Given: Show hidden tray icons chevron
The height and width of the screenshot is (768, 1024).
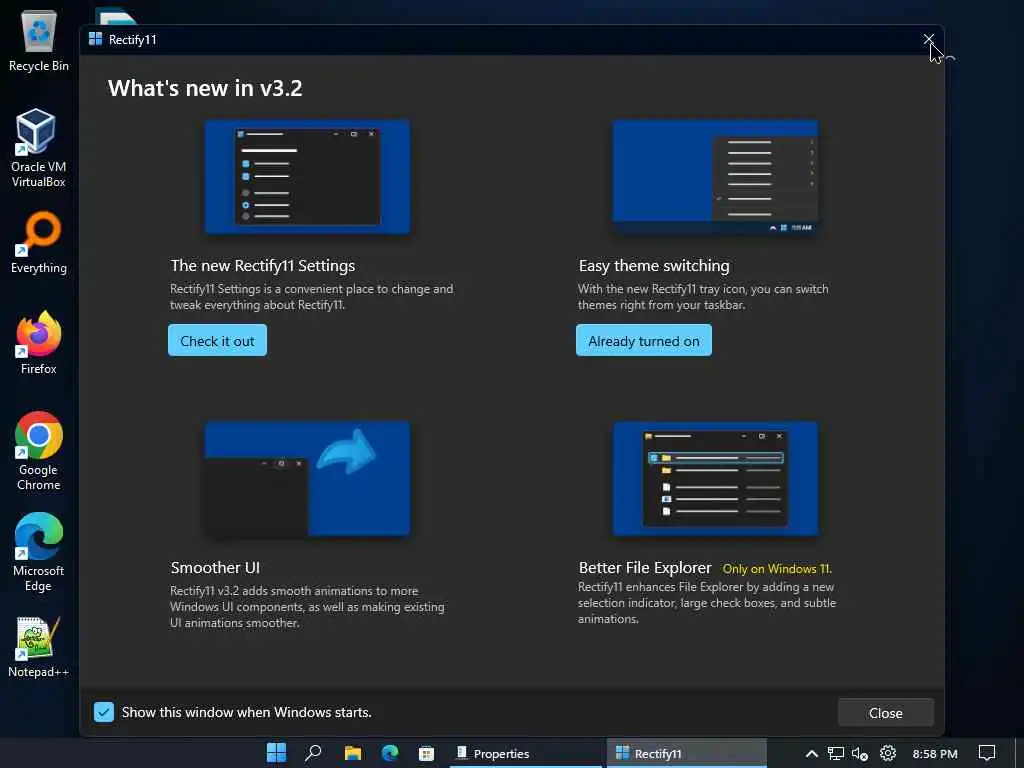Looking at the screenshot, I should tap(812, 754).
